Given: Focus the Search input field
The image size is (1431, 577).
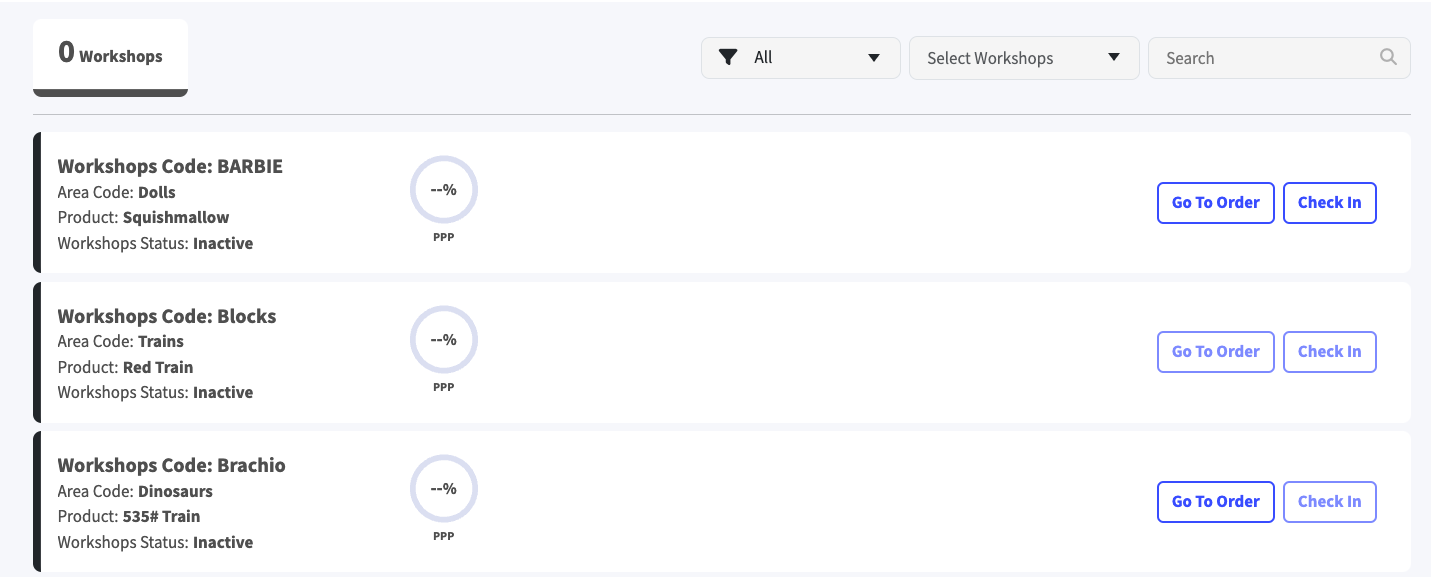Looking at the screenshot, I should click(x=1279, y=58).
